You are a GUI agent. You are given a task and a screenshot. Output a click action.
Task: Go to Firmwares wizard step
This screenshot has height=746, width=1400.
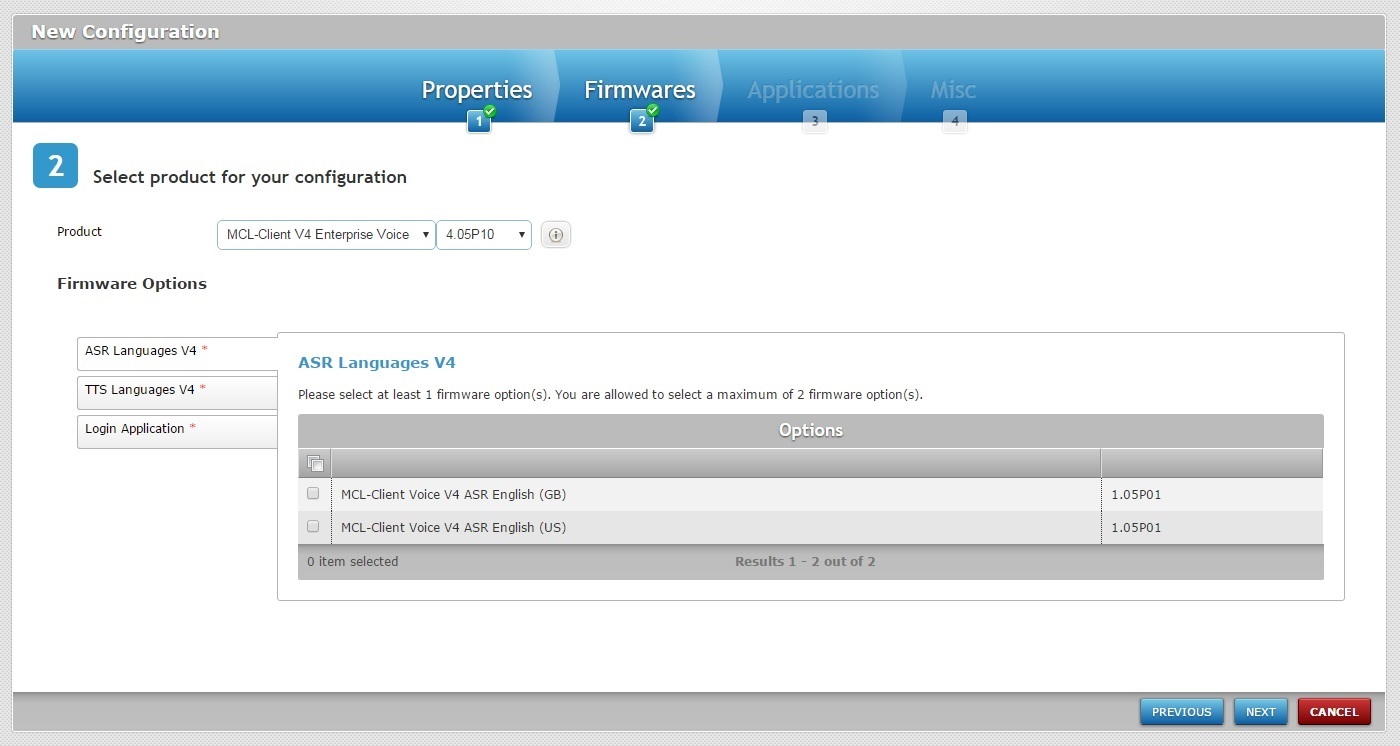[x=640, y=90]
